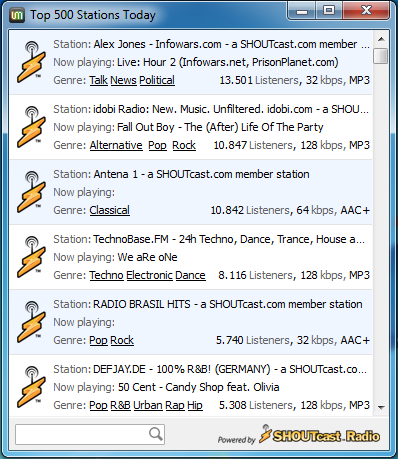Click the SHOUTcast icon beside DEFJAY.DE station

coord(31,387)
